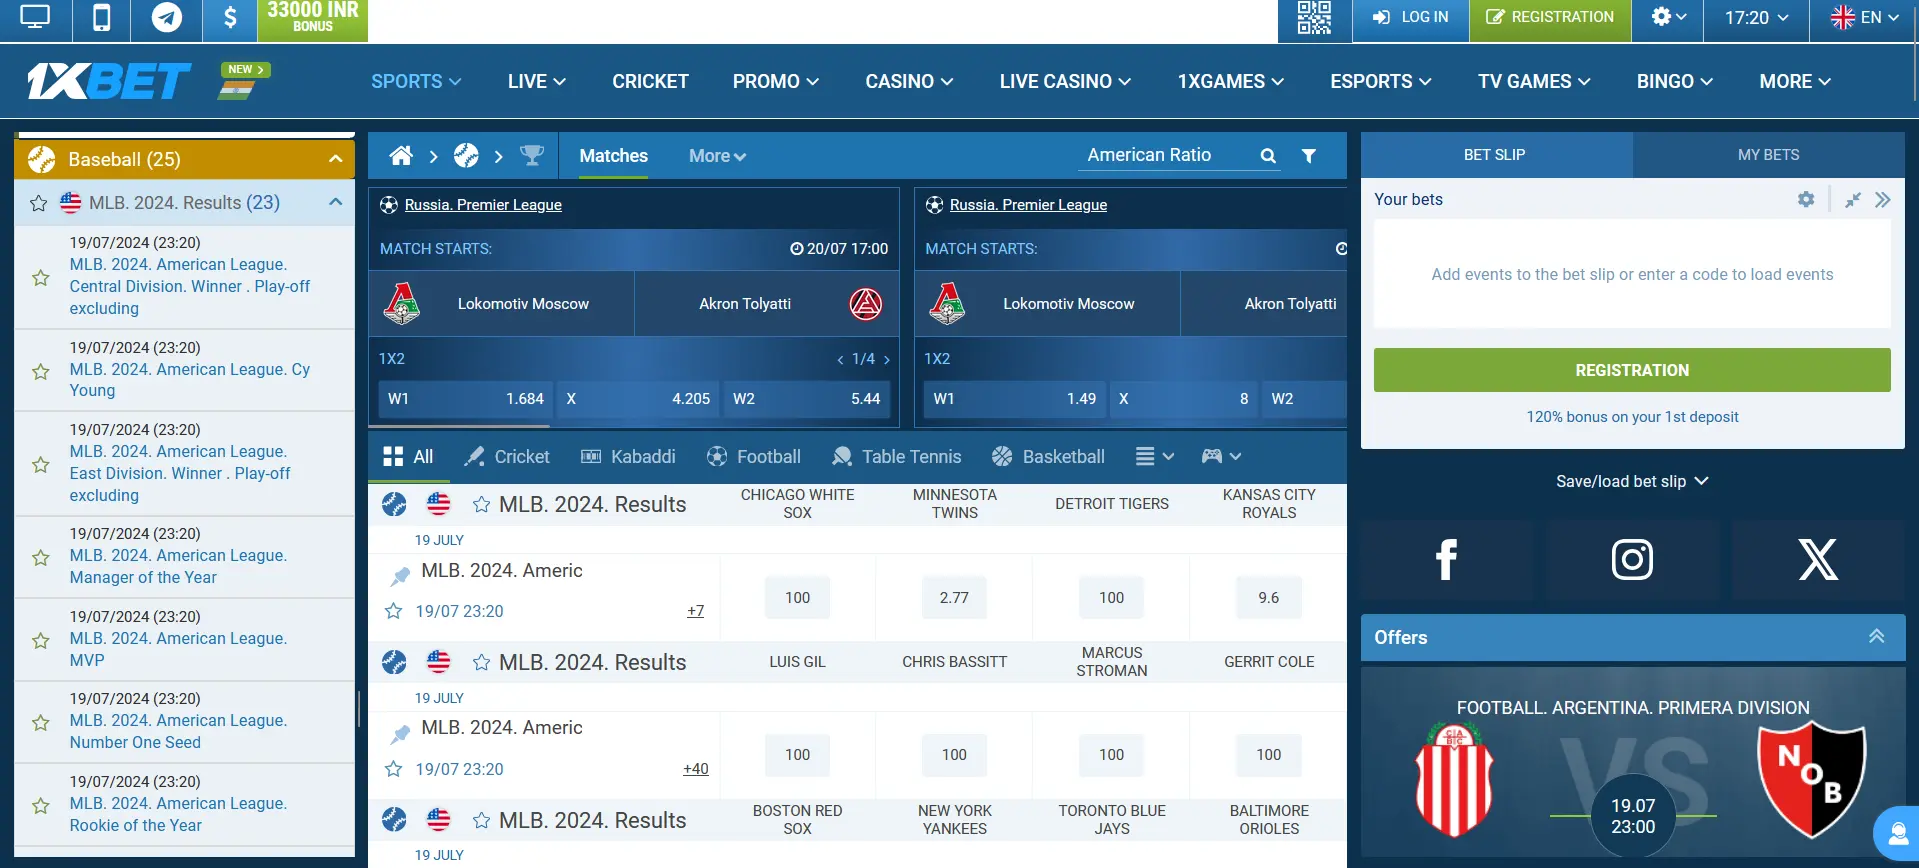Open the live chat support icon
The height and width of the screenshot is (868, 1919).
pos(1896,832)
